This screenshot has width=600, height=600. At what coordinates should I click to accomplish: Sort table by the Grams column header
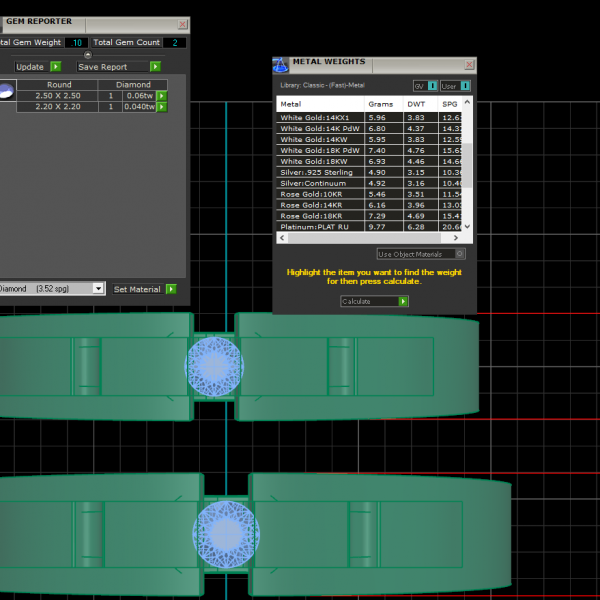click(383, 104)
